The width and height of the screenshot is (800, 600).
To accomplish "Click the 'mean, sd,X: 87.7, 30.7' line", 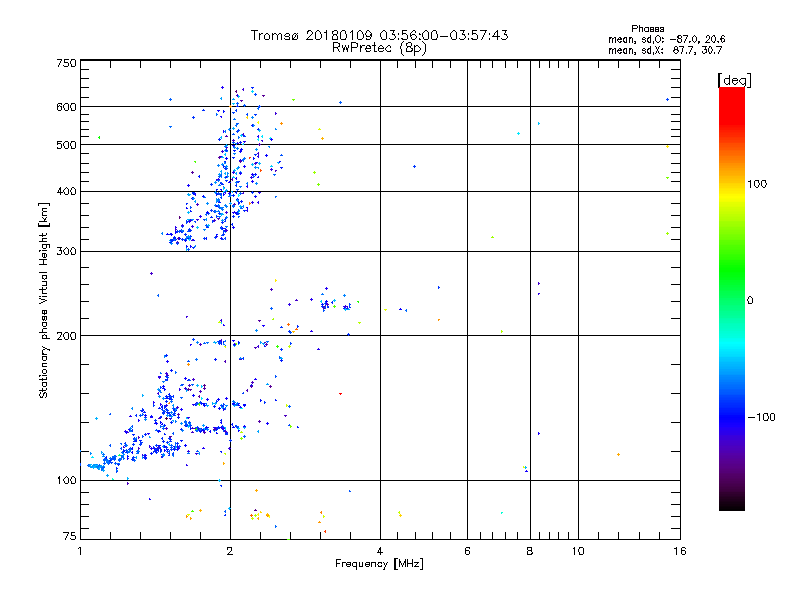I will (x=665, y=50).
